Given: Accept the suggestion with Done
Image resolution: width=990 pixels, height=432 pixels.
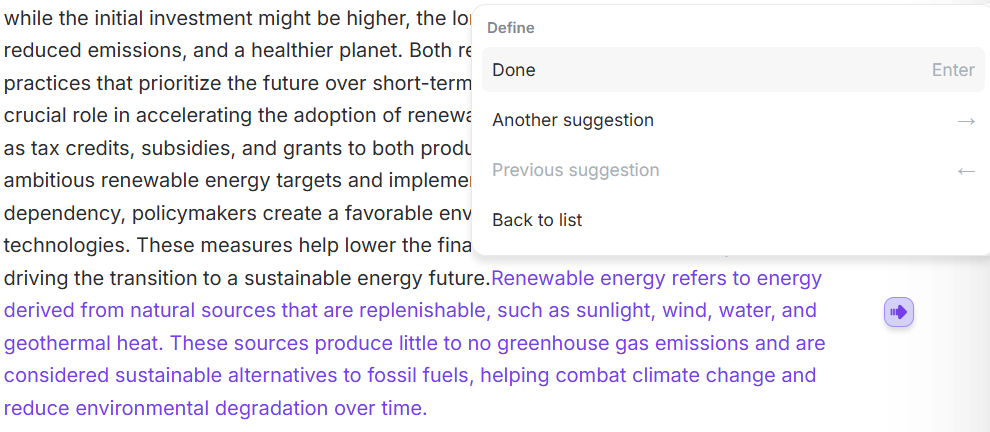Looking at the screenshot, I should pos(514,70).
